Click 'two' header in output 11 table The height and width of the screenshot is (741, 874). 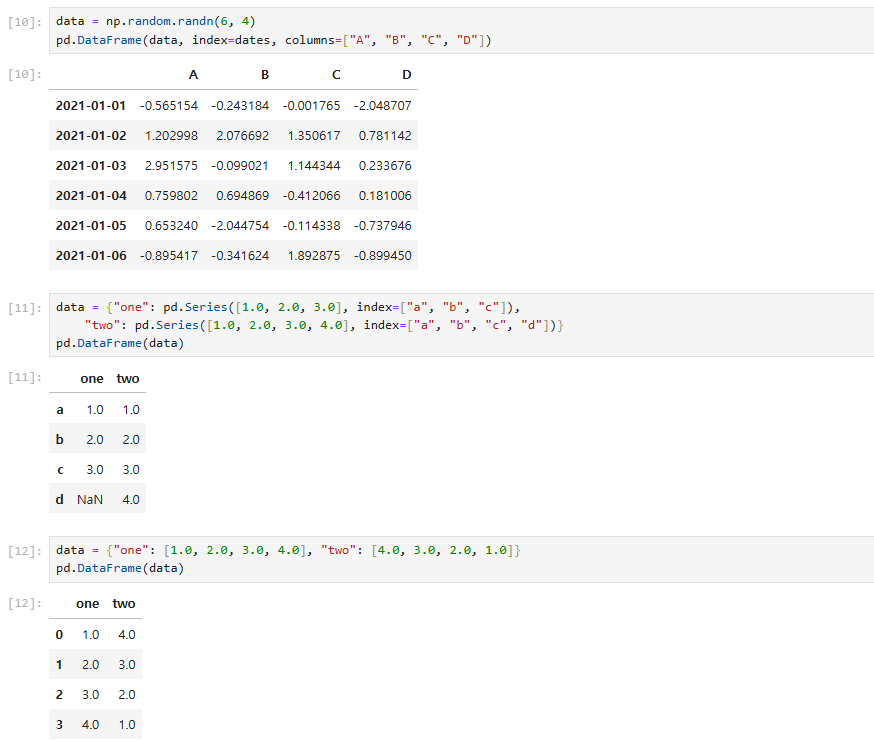(128, 379)
